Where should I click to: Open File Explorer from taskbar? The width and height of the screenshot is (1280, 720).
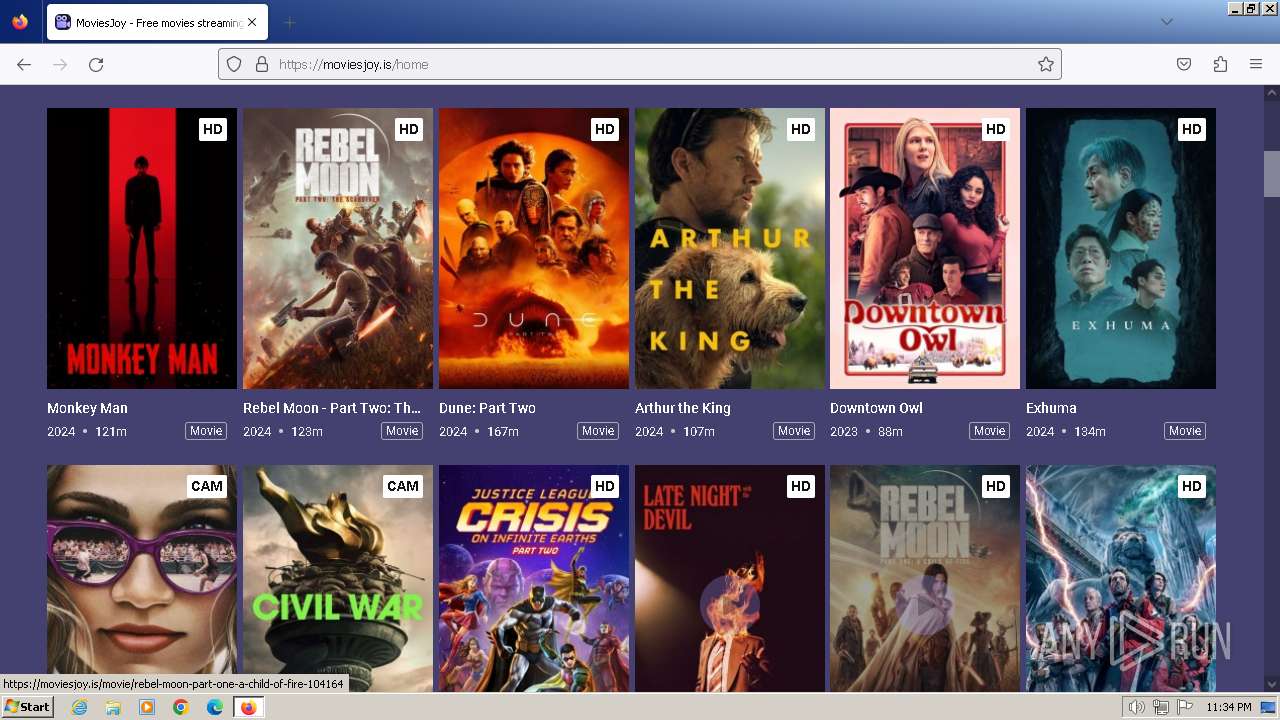(113, 707)
